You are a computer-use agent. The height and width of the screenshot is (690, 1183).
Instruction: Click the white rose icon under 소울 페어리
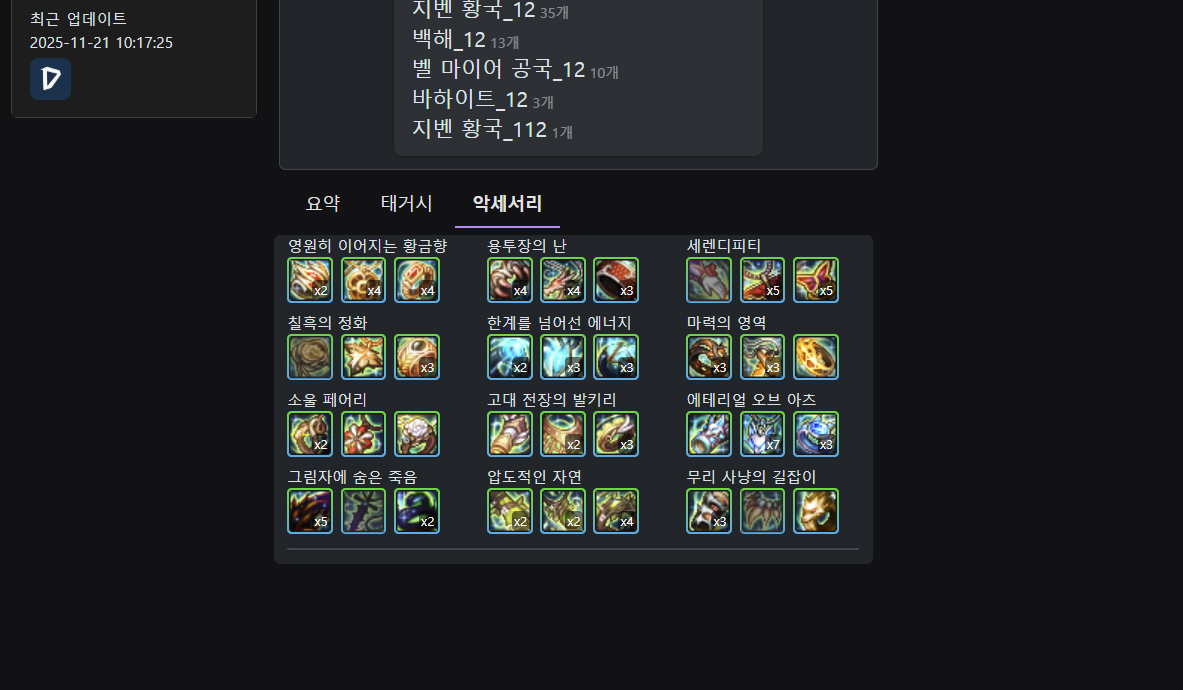pos(416,434)
